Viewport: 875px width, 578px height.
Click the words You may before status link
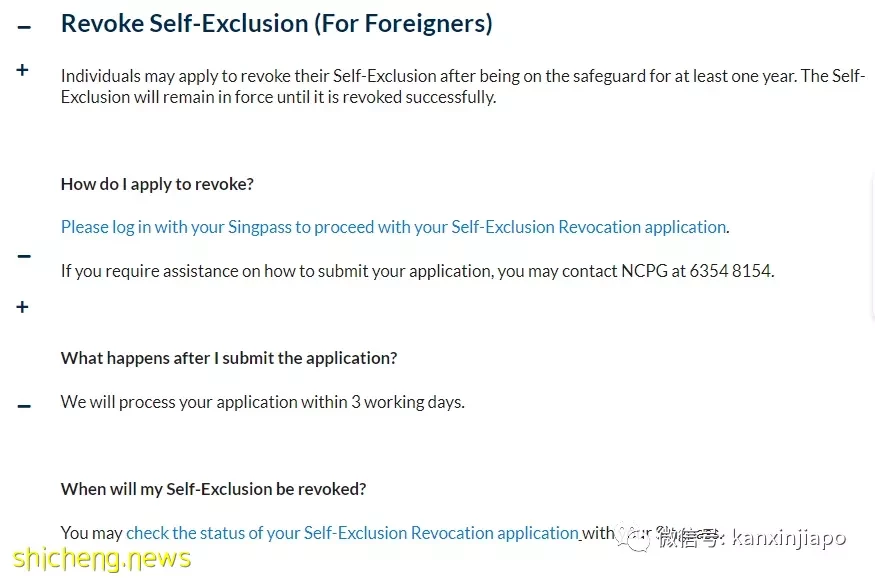pos(92,533)
